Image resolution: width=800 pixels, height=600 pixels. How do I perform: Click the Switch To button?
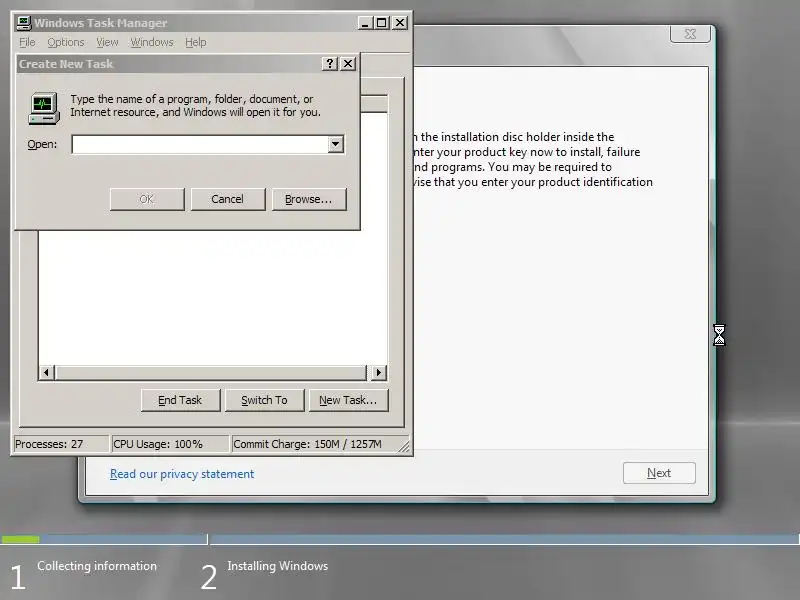click(264, 401)
